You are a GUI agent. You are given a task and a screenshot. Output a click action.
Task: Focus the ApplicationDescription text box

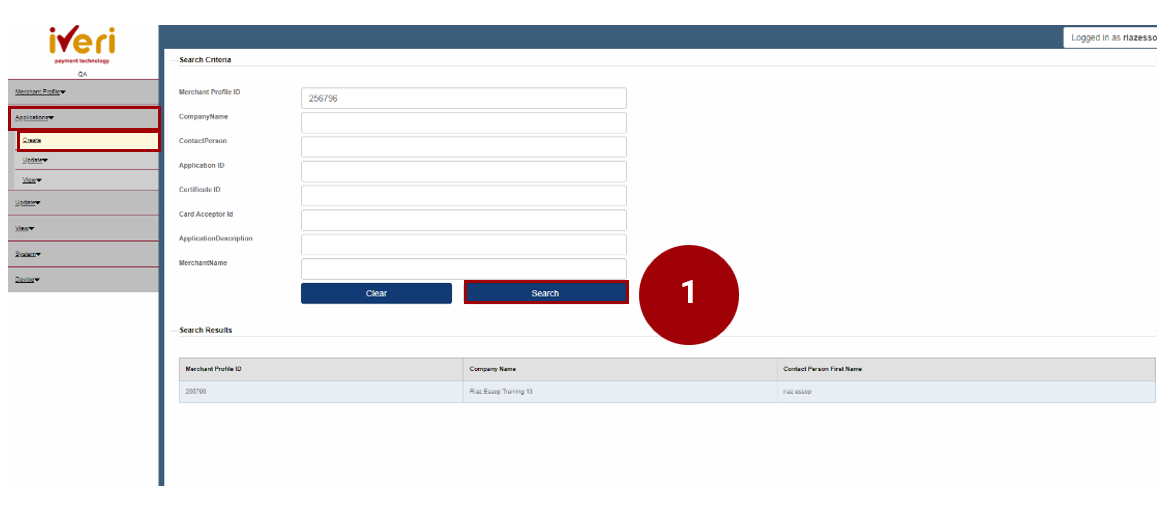(x=463, y=244)
